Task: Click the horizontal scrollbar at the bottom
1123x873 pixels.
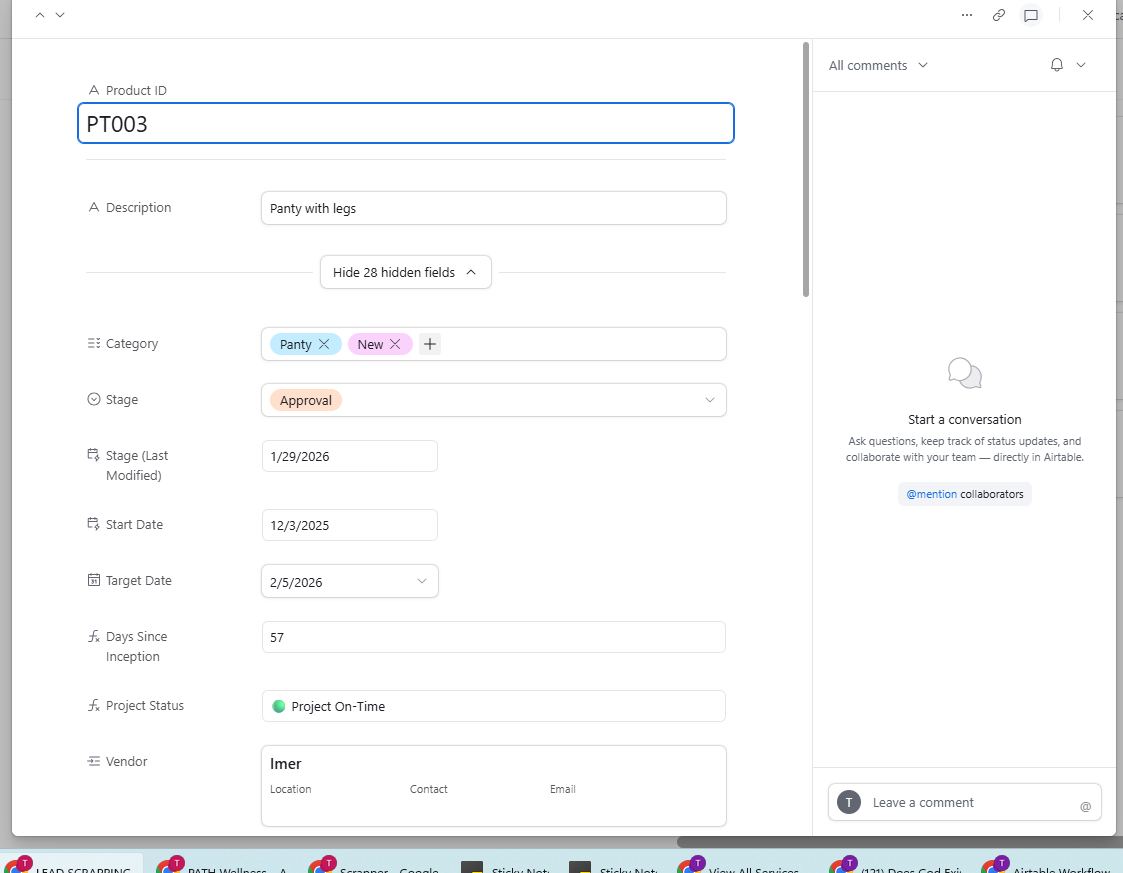Action: click(x=897, y=842)
